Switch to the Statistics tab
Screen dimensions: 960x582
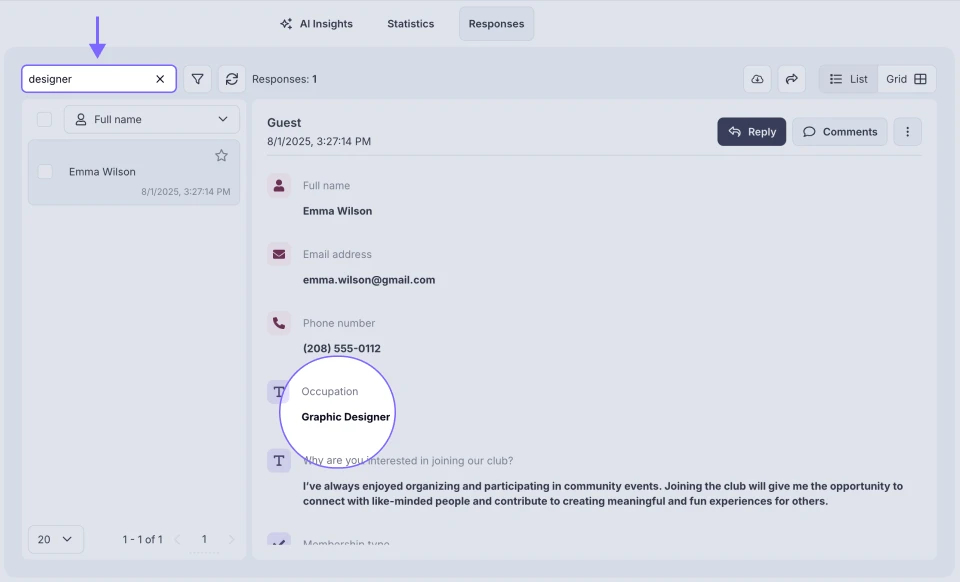(x=410, y=23)
